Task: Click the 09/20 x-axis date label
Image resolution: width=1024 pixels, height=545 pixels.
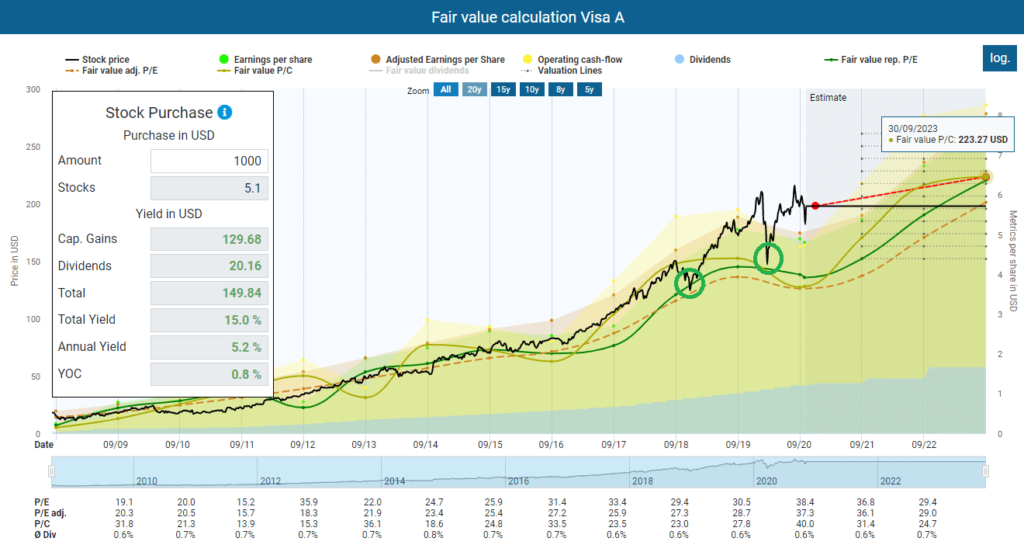Action: [799, 444]
